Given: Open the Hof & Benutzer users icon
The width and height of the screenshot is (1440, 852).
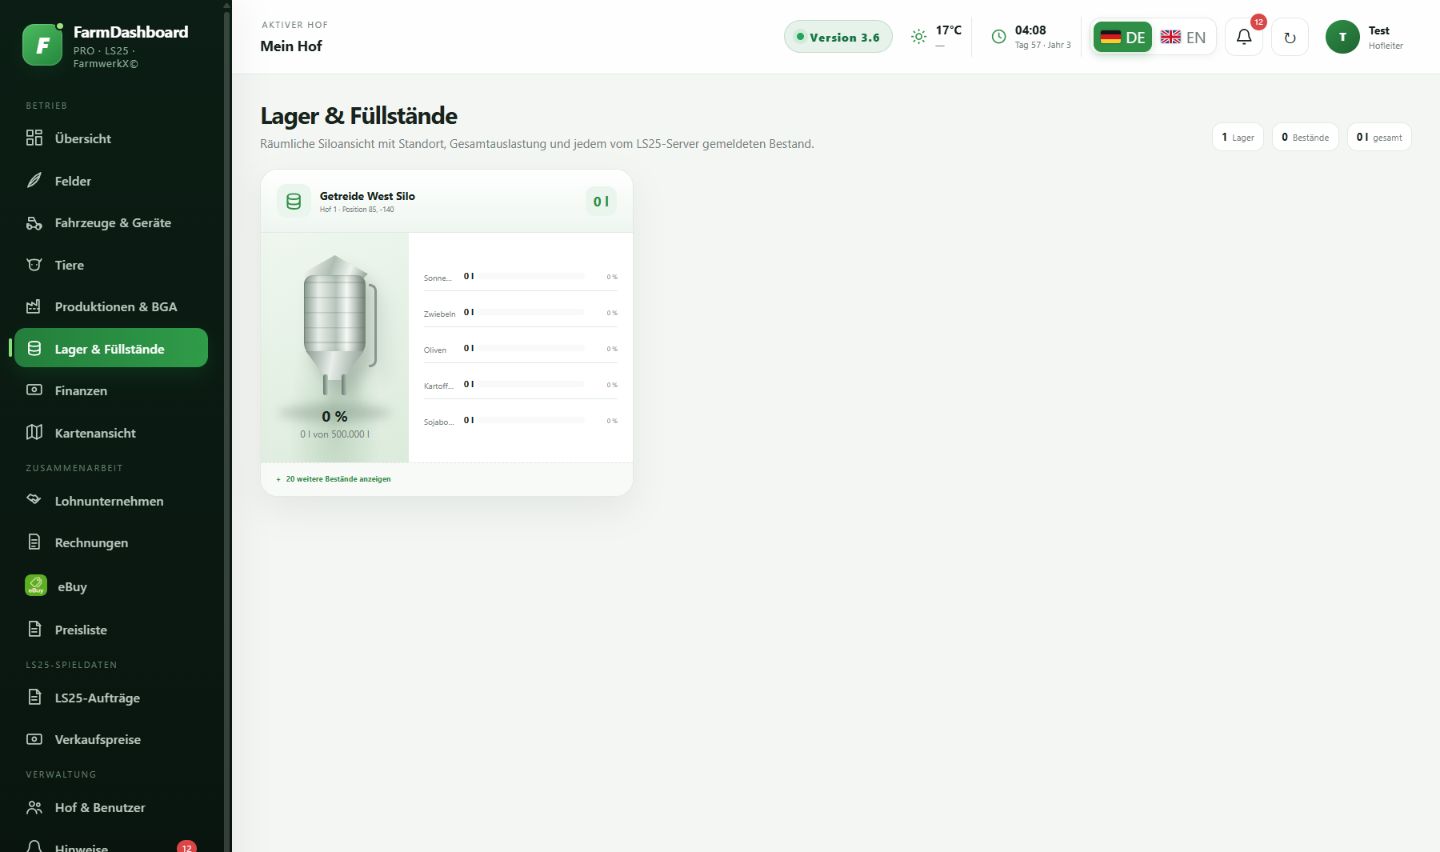Looking at the screenshot, I should pyautogui.click(x=34, y=807).
